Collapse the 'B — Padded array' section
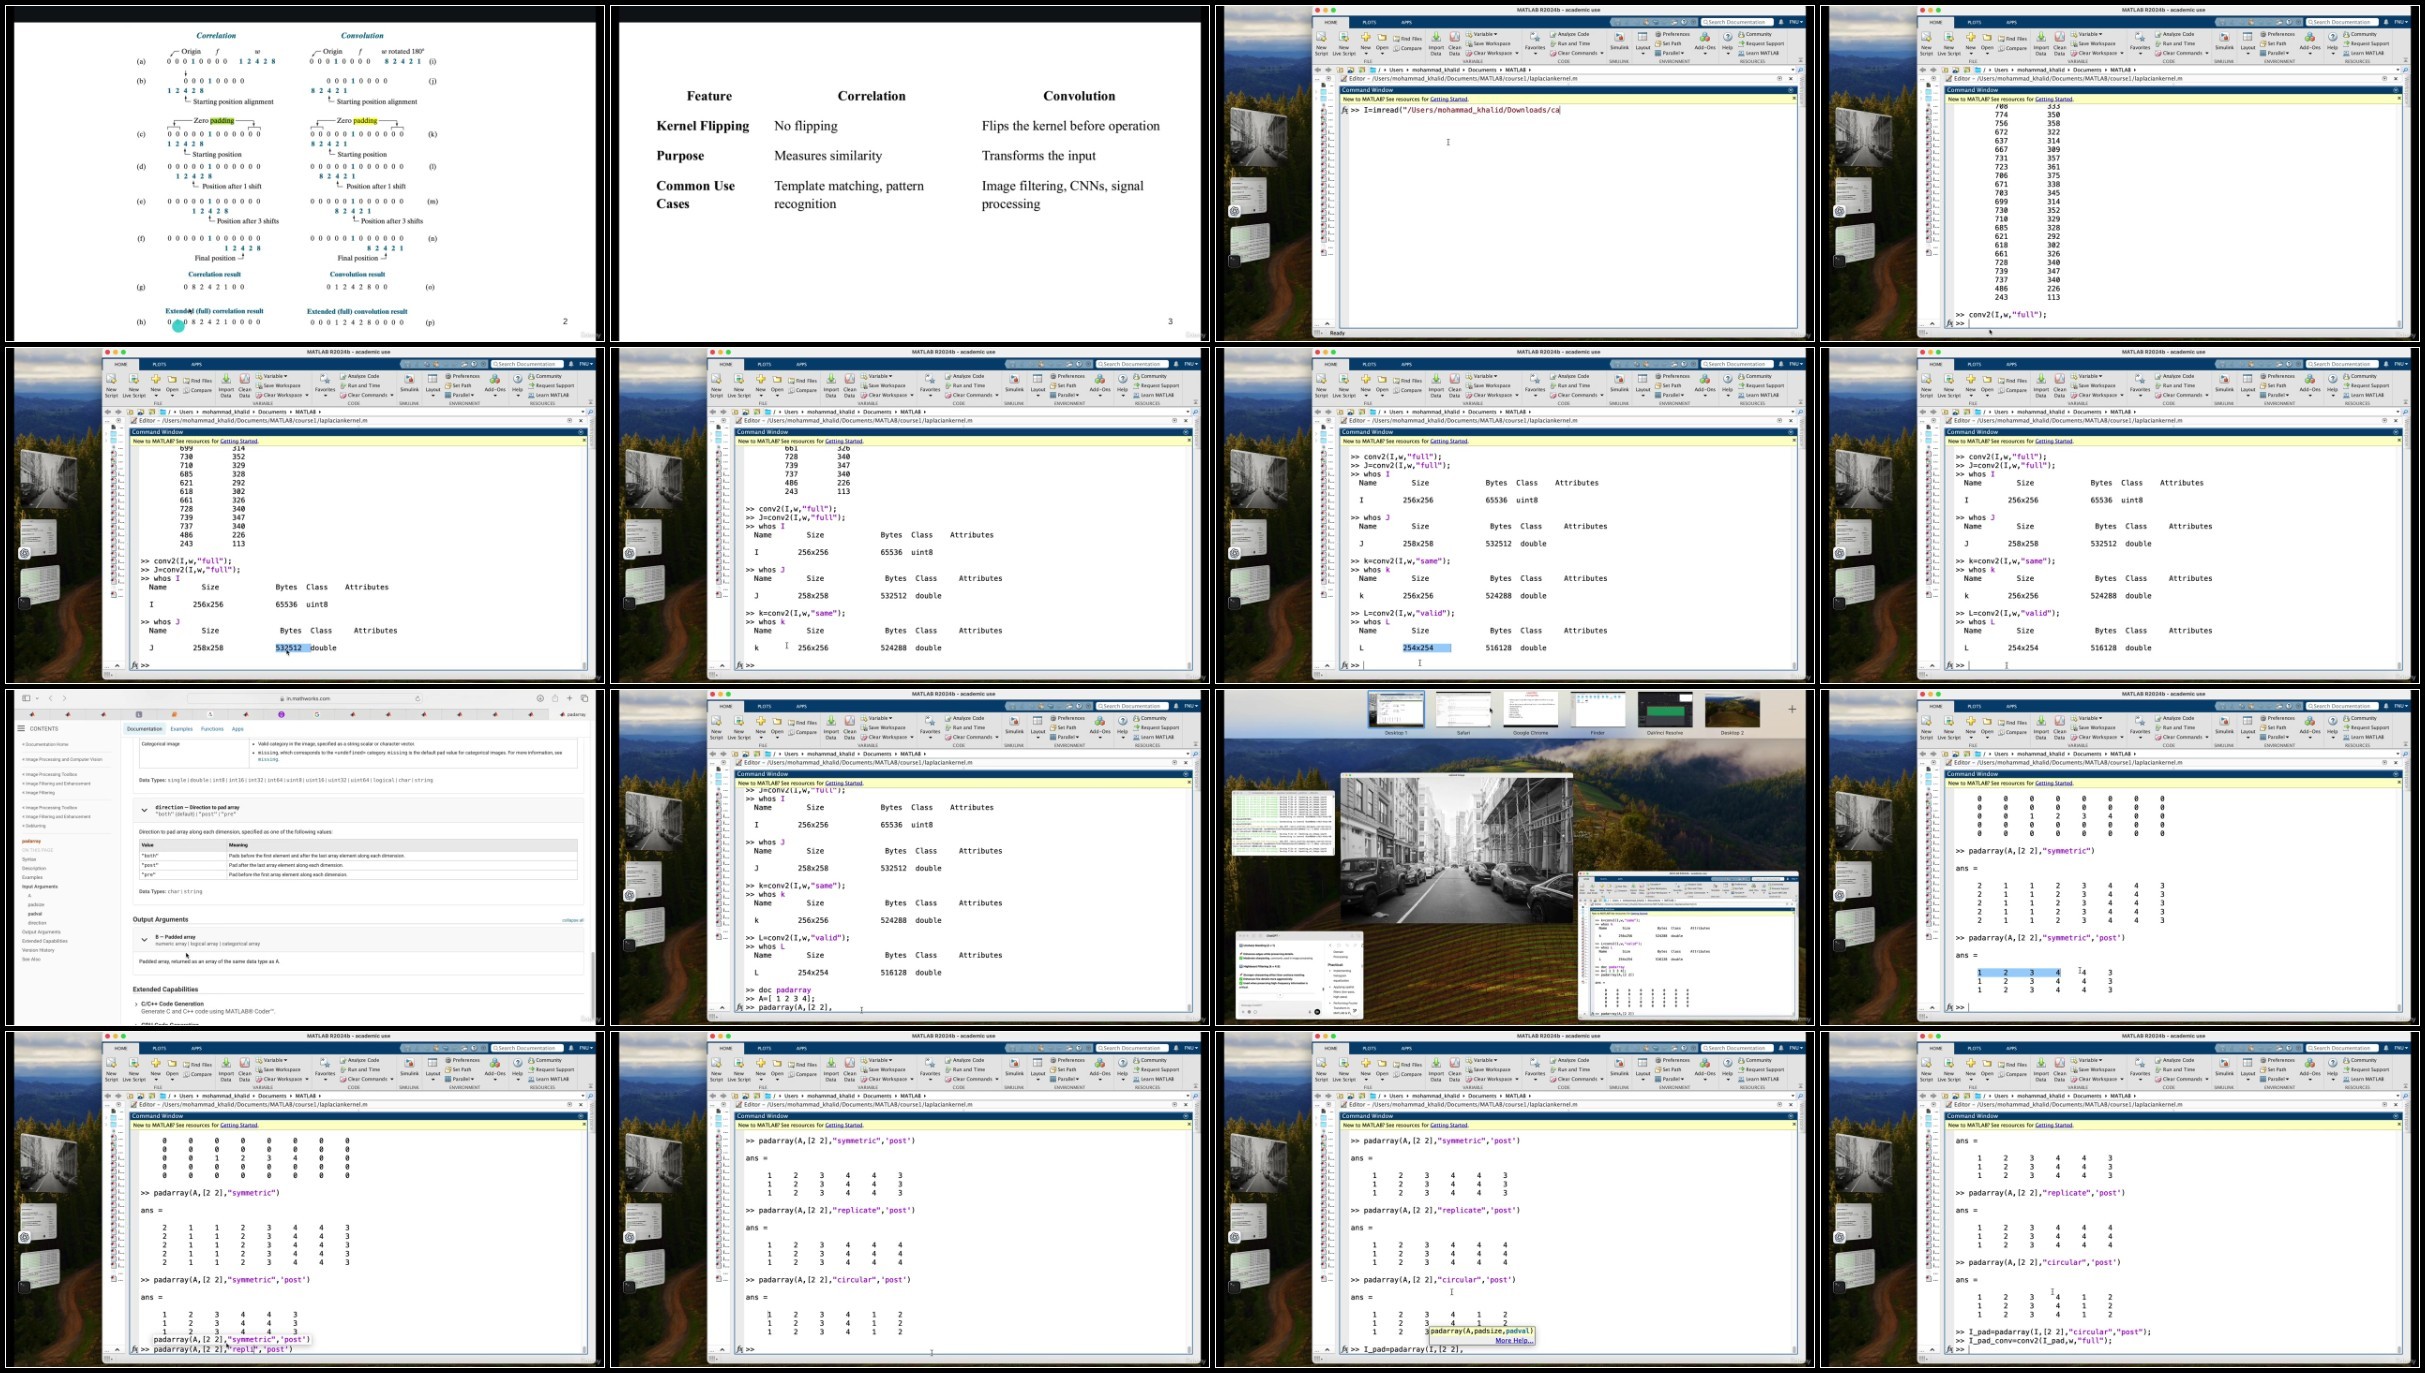This screenshot has width=2425, height=1373. point(144,940)
